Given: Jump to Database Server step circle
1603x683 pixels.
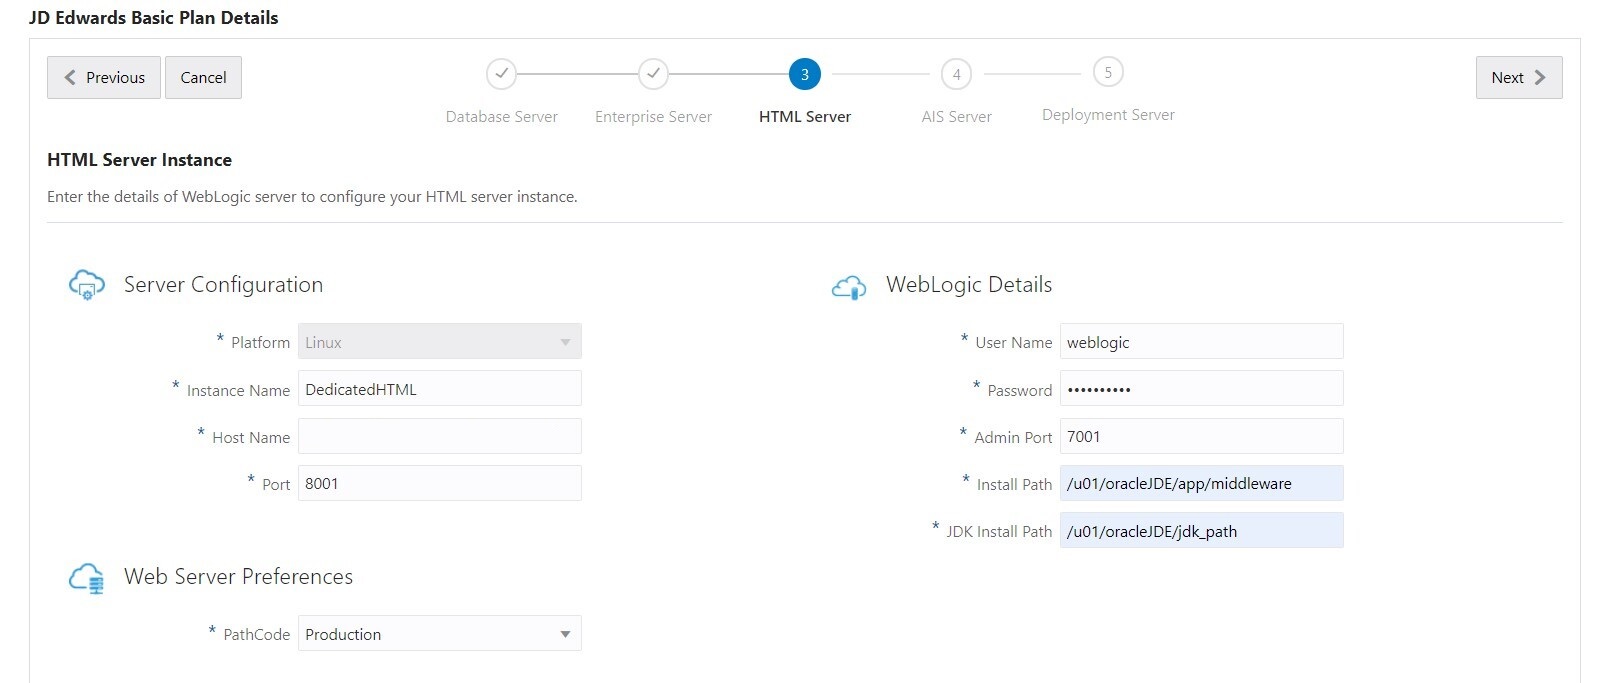Looking at the screenshot, I should click(501, 74).
